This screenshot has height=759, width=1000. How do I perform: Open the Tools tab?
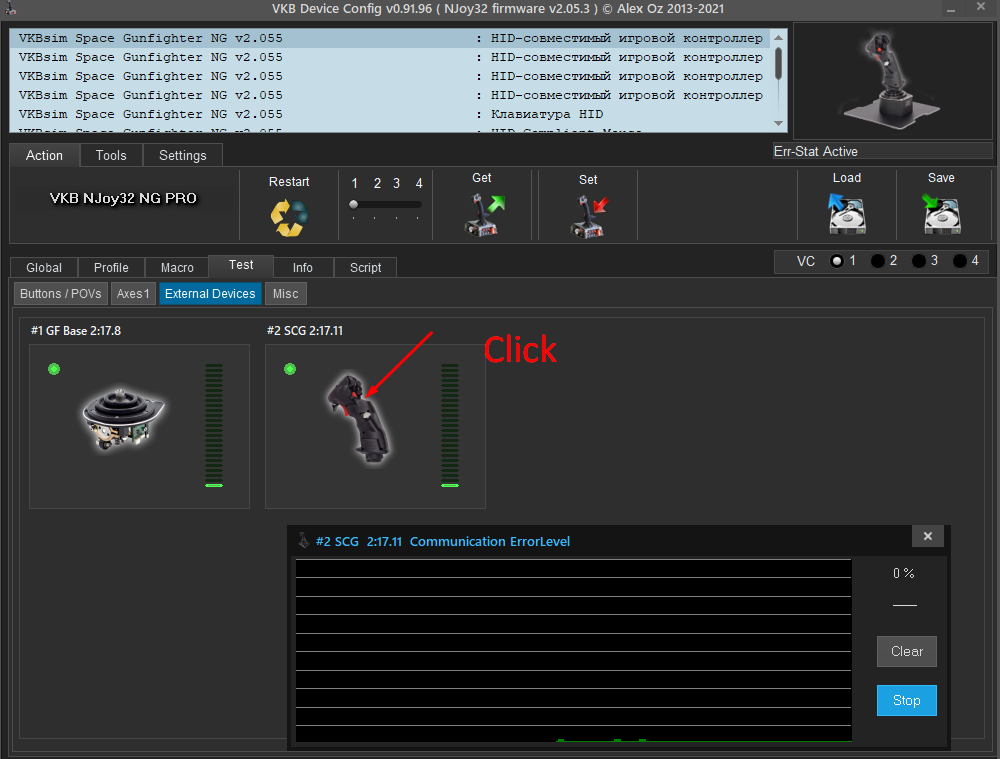(111, 155)
